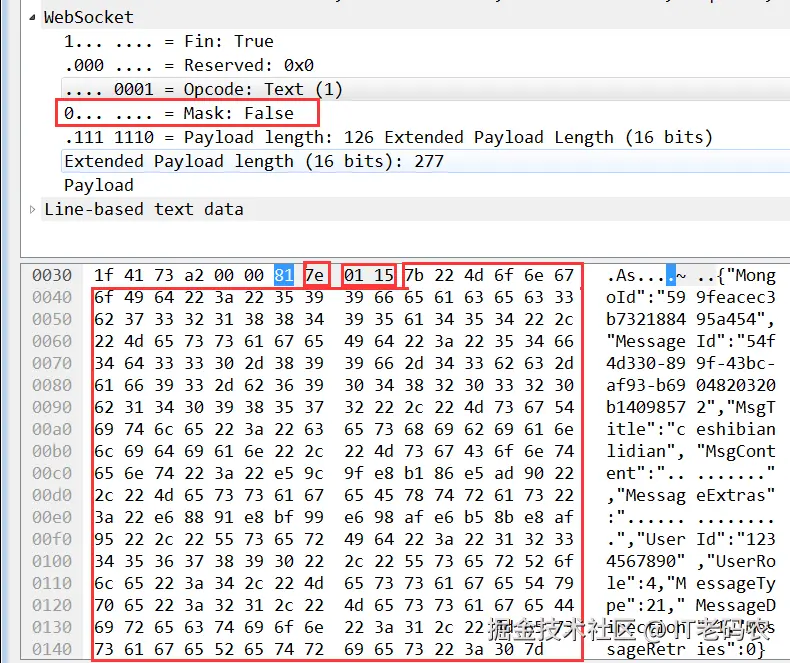Click ASCII text eExtras" in row 00d0
The image size is (790, 663).
pyautogui.click(x=736, y=495)
